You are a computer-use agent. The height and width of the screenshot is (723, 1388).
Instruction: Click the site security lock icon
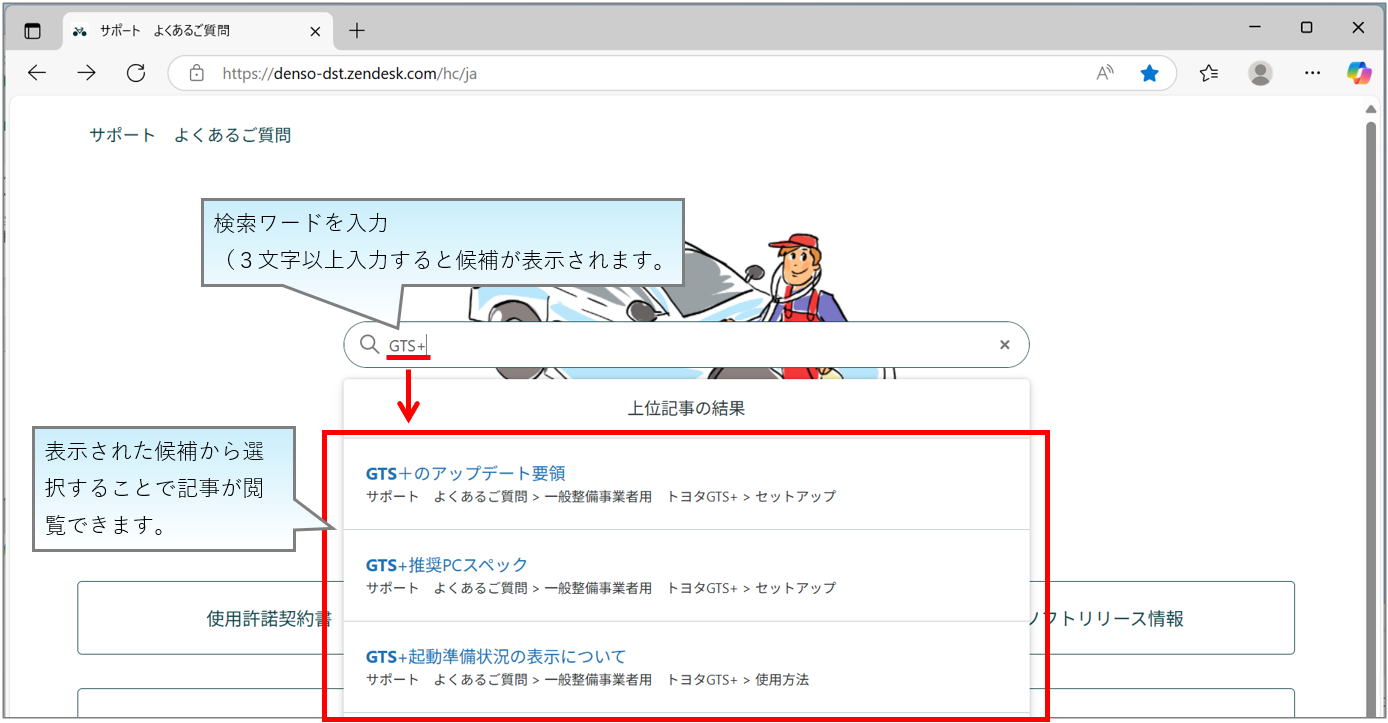[x=196, y=72]
